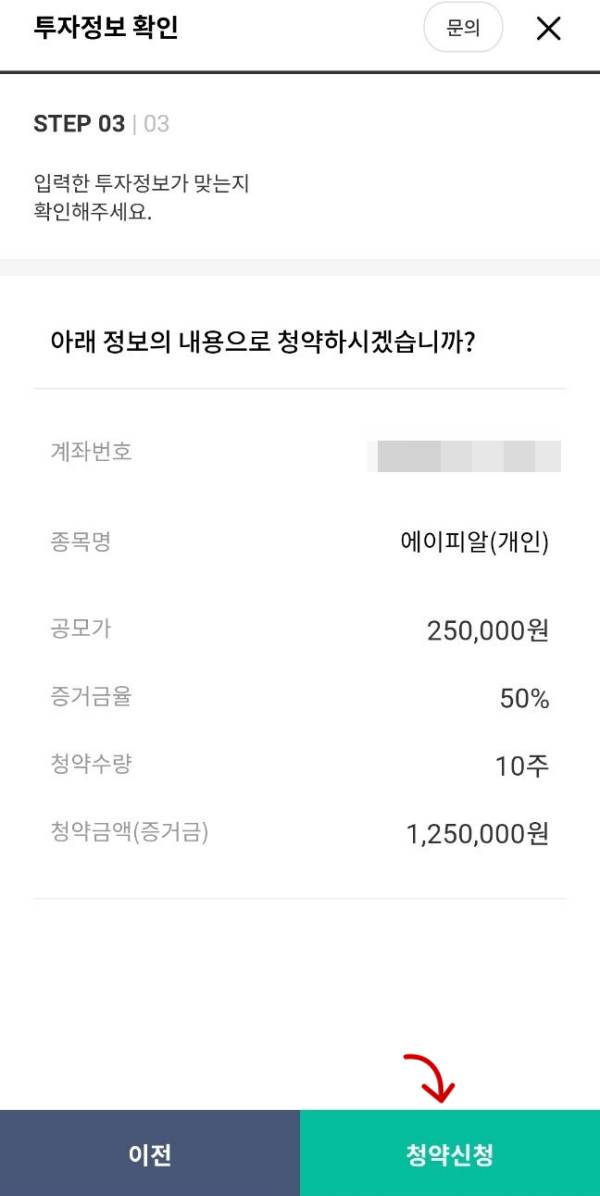This screenshot has height=1196, width=600.
Task: Select the 이전 previous button
Action: (x=150, y=1152)
